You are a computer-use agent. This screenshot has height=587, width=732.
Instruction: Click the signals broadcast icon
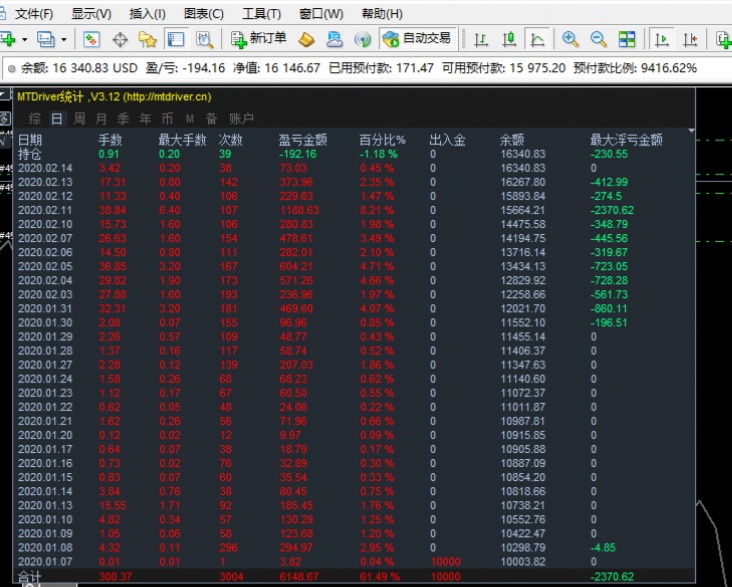pyautogui.click(x=362, y=39)
